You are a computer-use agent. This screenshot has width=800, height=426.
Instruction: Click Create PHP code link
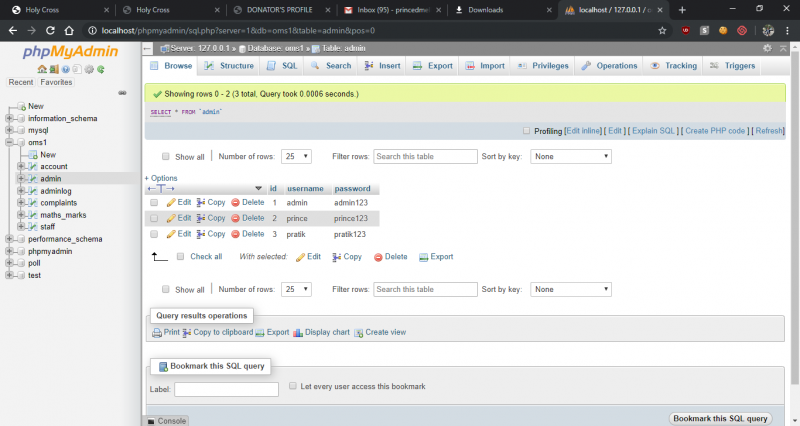tap(715, 131)
